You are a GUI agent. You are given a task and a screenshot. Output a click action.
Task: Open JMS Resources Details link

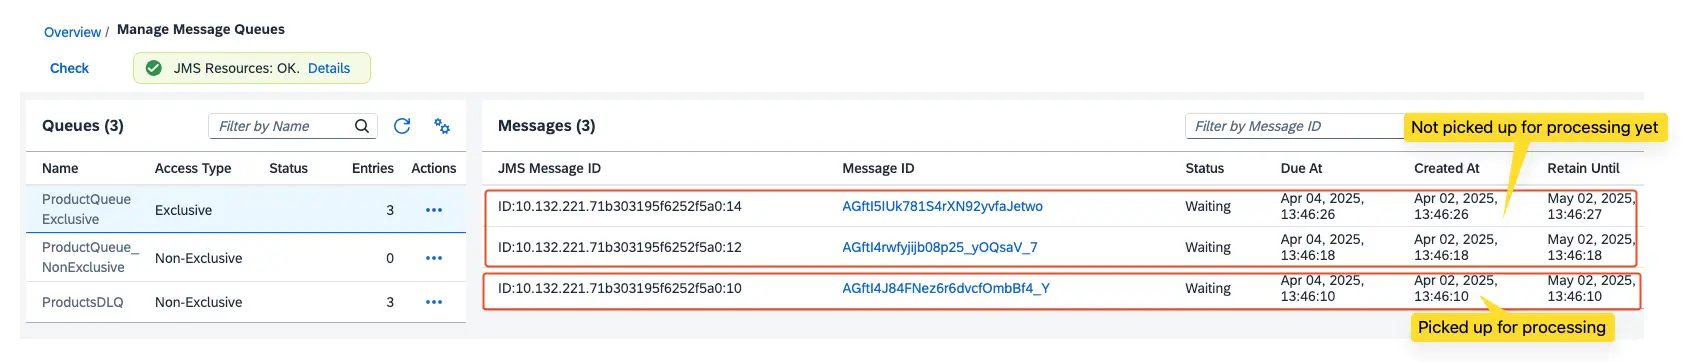click(x=329, y=68)
